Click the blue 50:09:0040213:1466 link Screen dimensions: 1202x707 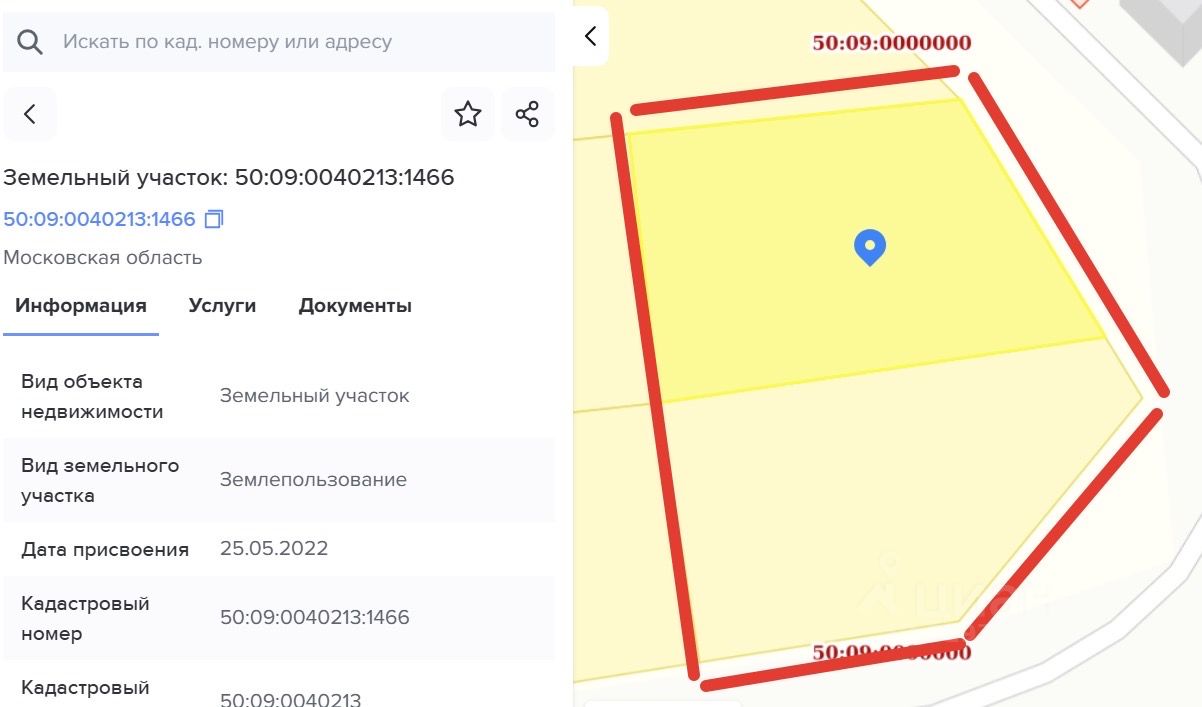point(99,219)
